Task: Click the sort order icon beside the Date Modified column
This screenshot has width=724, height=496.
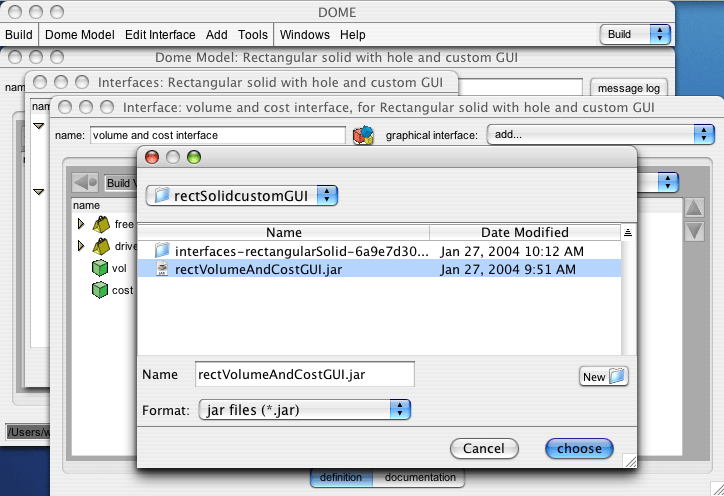Action: coord(627,232)
